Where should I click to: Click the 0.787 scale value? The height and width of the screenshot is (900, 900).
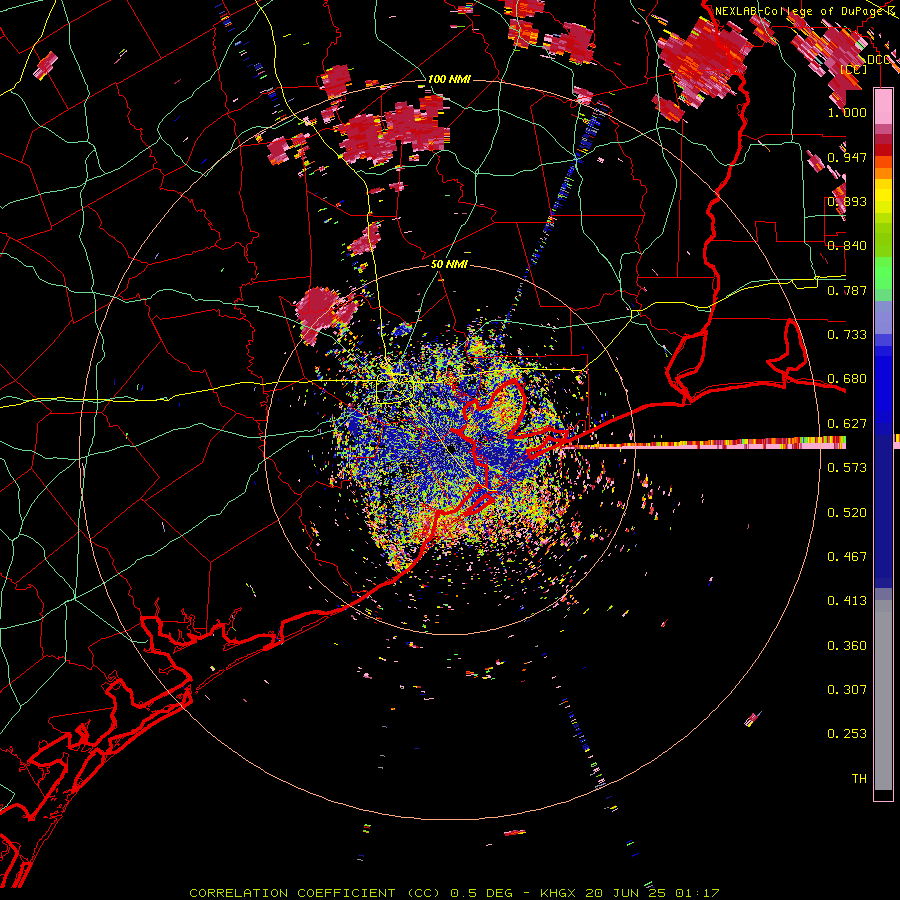[847, 290]
